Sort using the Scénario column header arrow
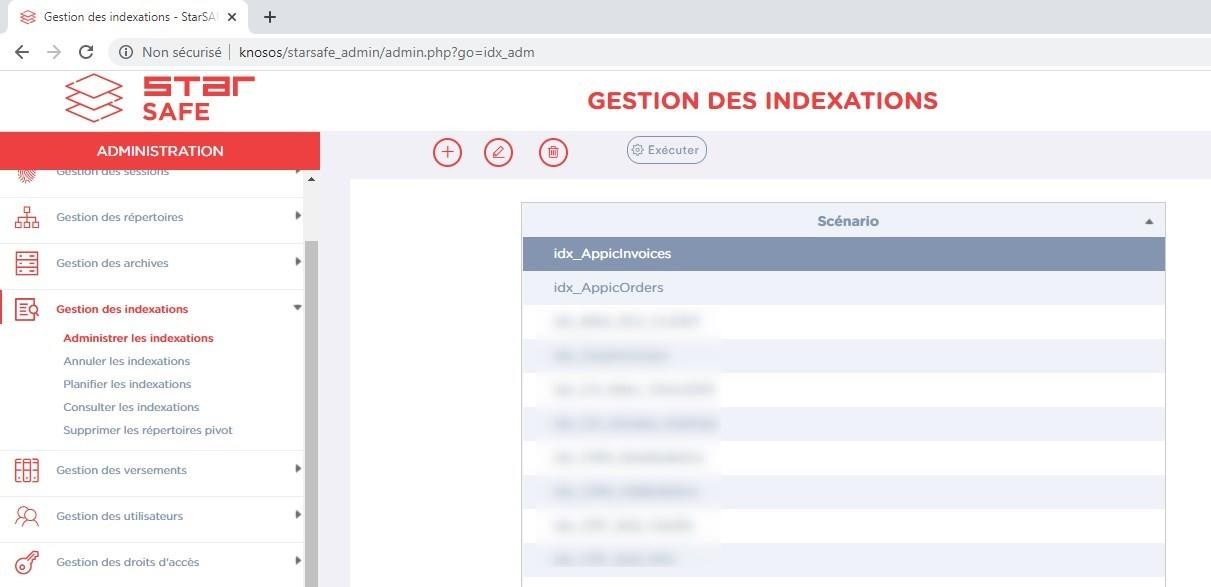Viewport: 1211px width, 587px height. (1149, 221)
